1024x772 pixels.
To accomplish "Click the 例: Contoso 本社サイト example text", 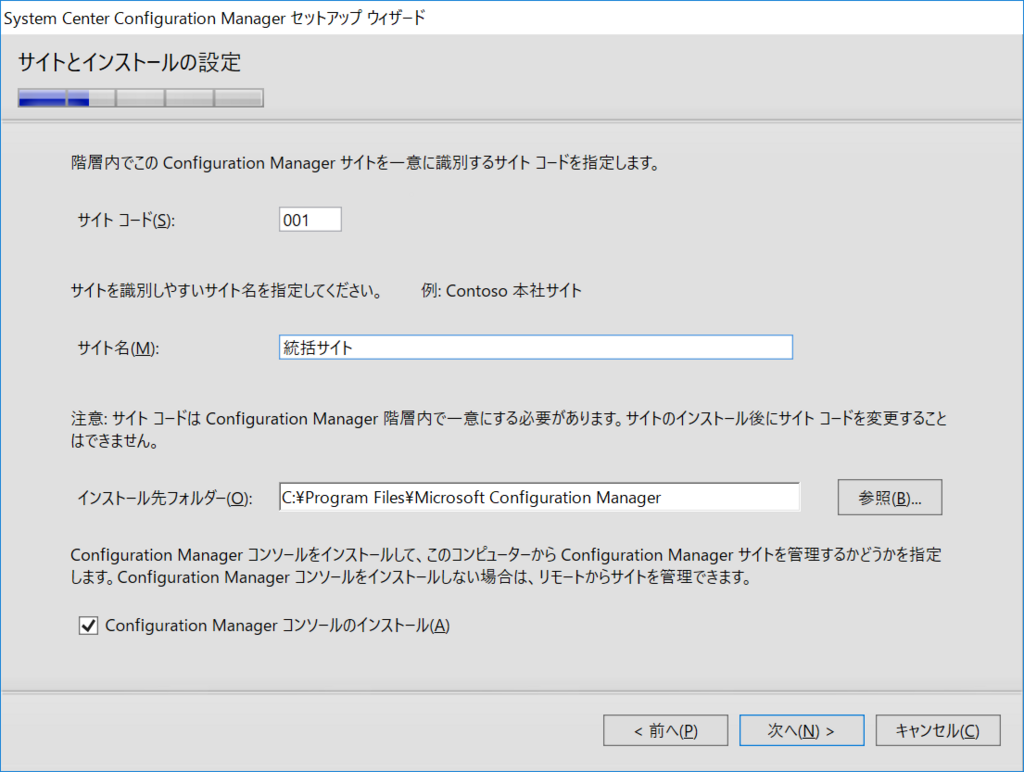I will [x=502, y=291].
